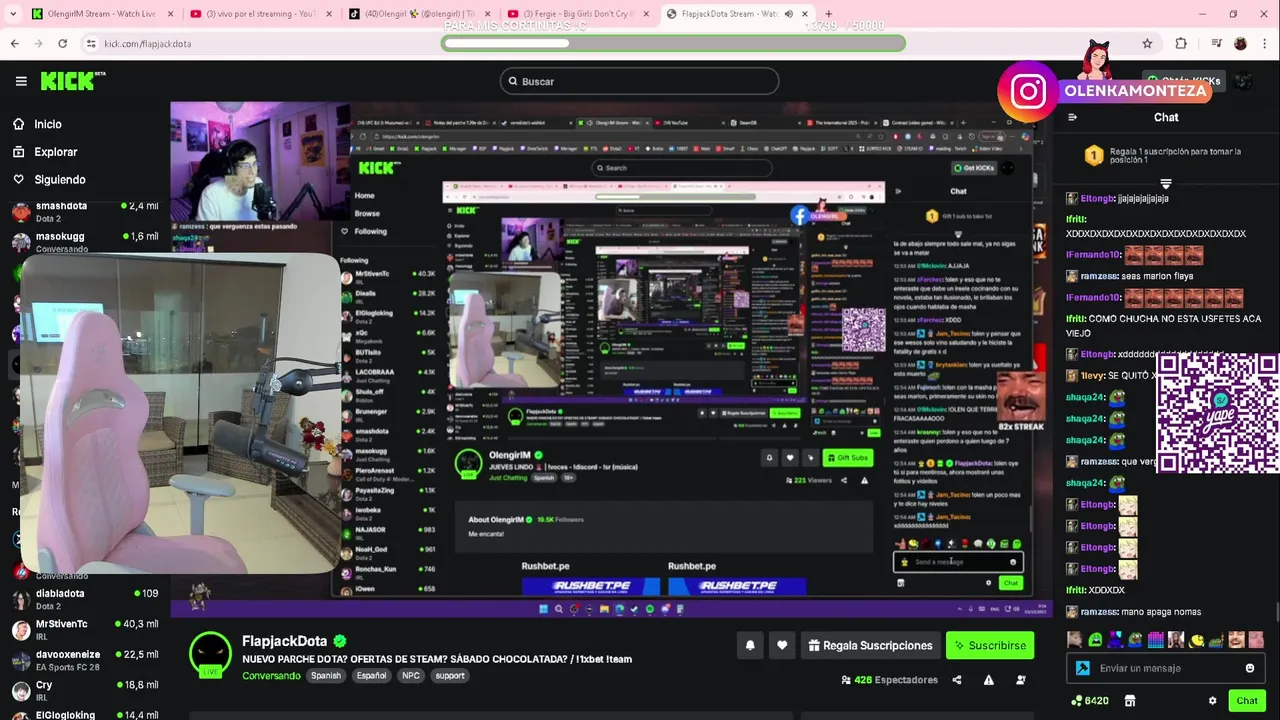The height and width of the screenshot is (720, 1280).
Task: Click the share stream icon
Action: [957, 680]
